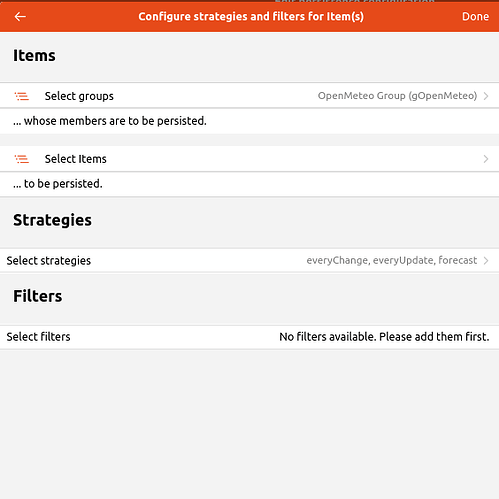The image size is (499, 499).
Task: Click the Select filters label
Action: point(38,337)
